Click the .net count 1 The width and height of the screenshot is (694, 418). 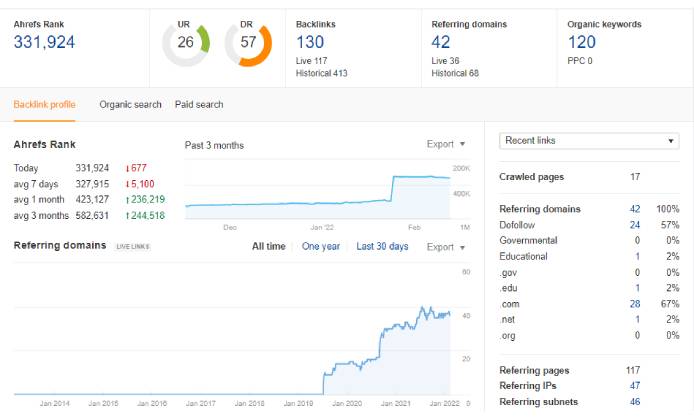pos(637,319)
